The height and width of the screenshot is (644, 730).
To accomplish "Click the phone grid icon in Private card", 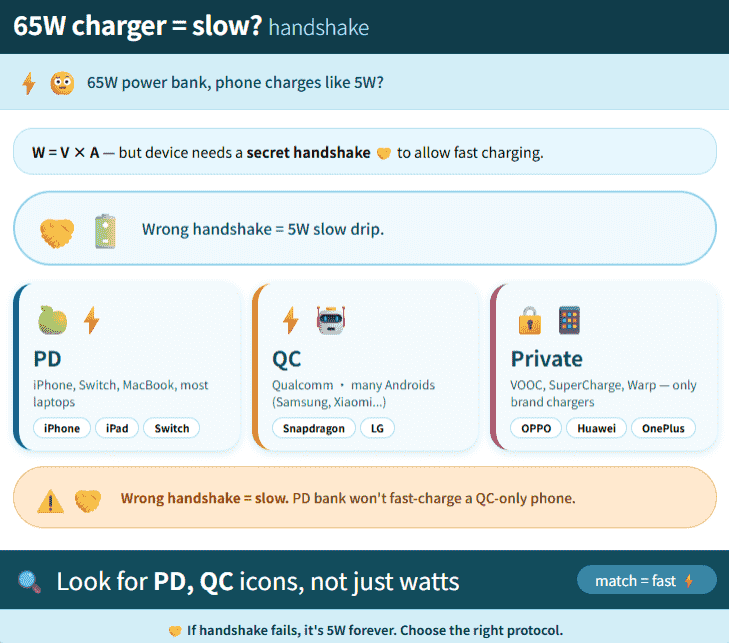I will click(569, 320).
